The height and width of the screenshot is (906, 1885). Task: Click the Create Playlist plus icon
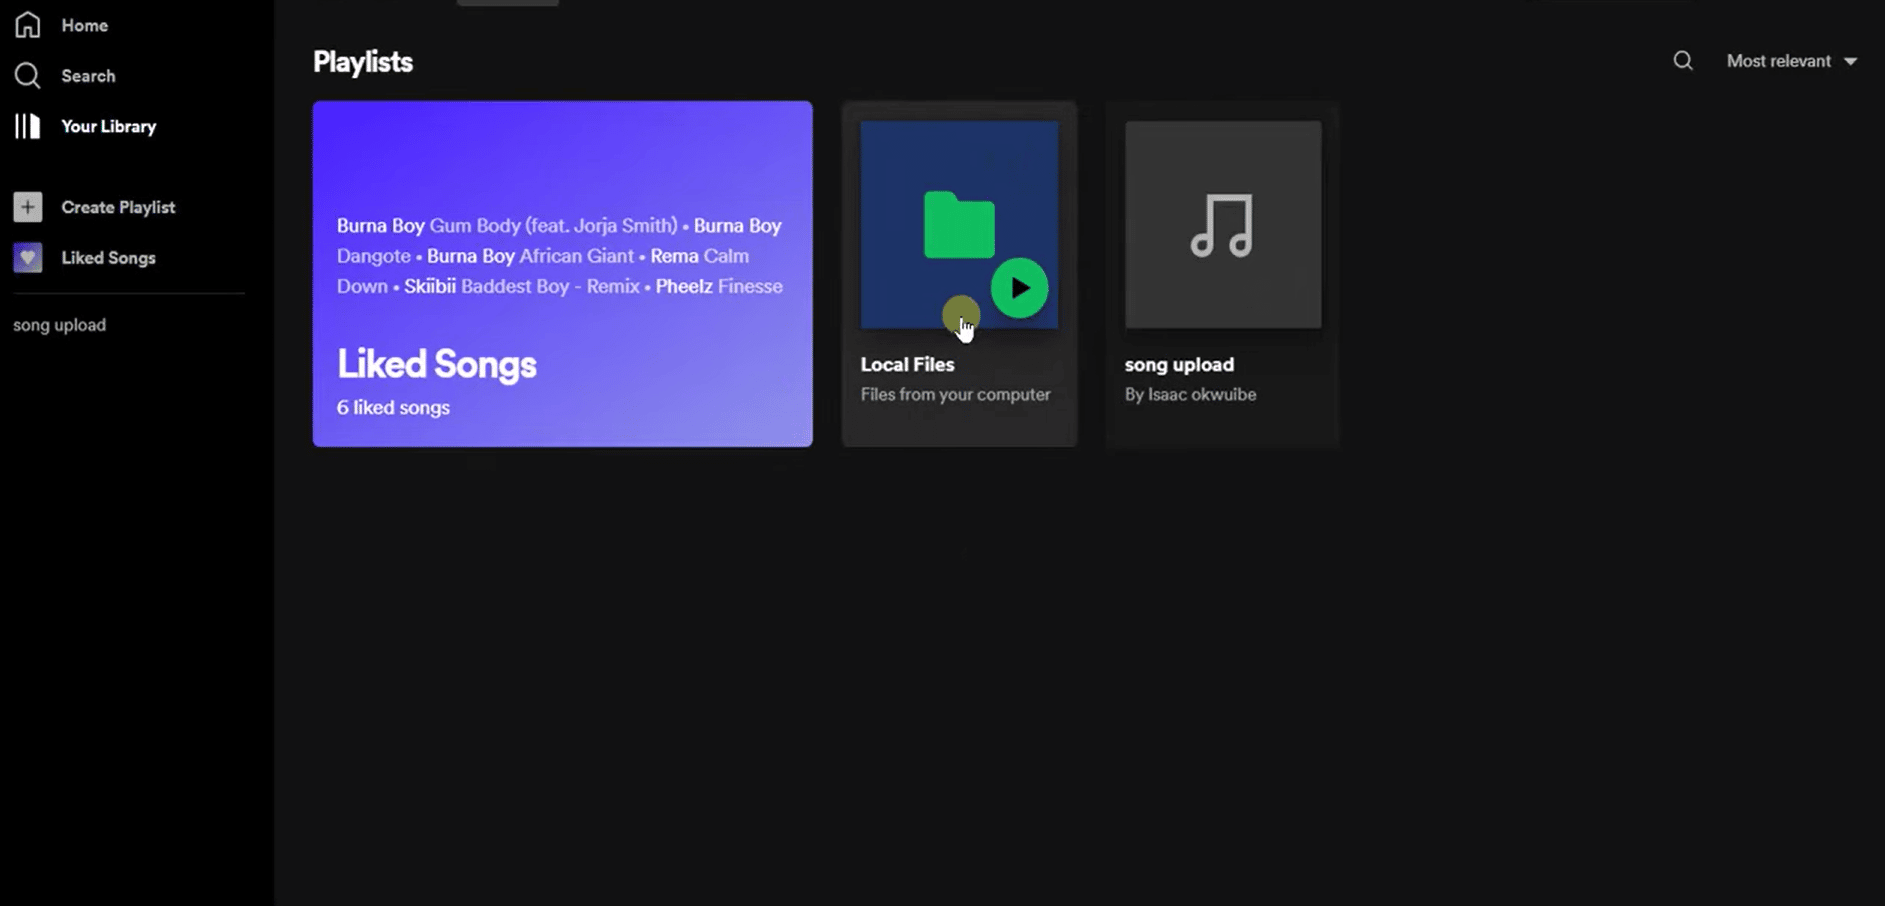pyautogui.click(x=27, y=207)
